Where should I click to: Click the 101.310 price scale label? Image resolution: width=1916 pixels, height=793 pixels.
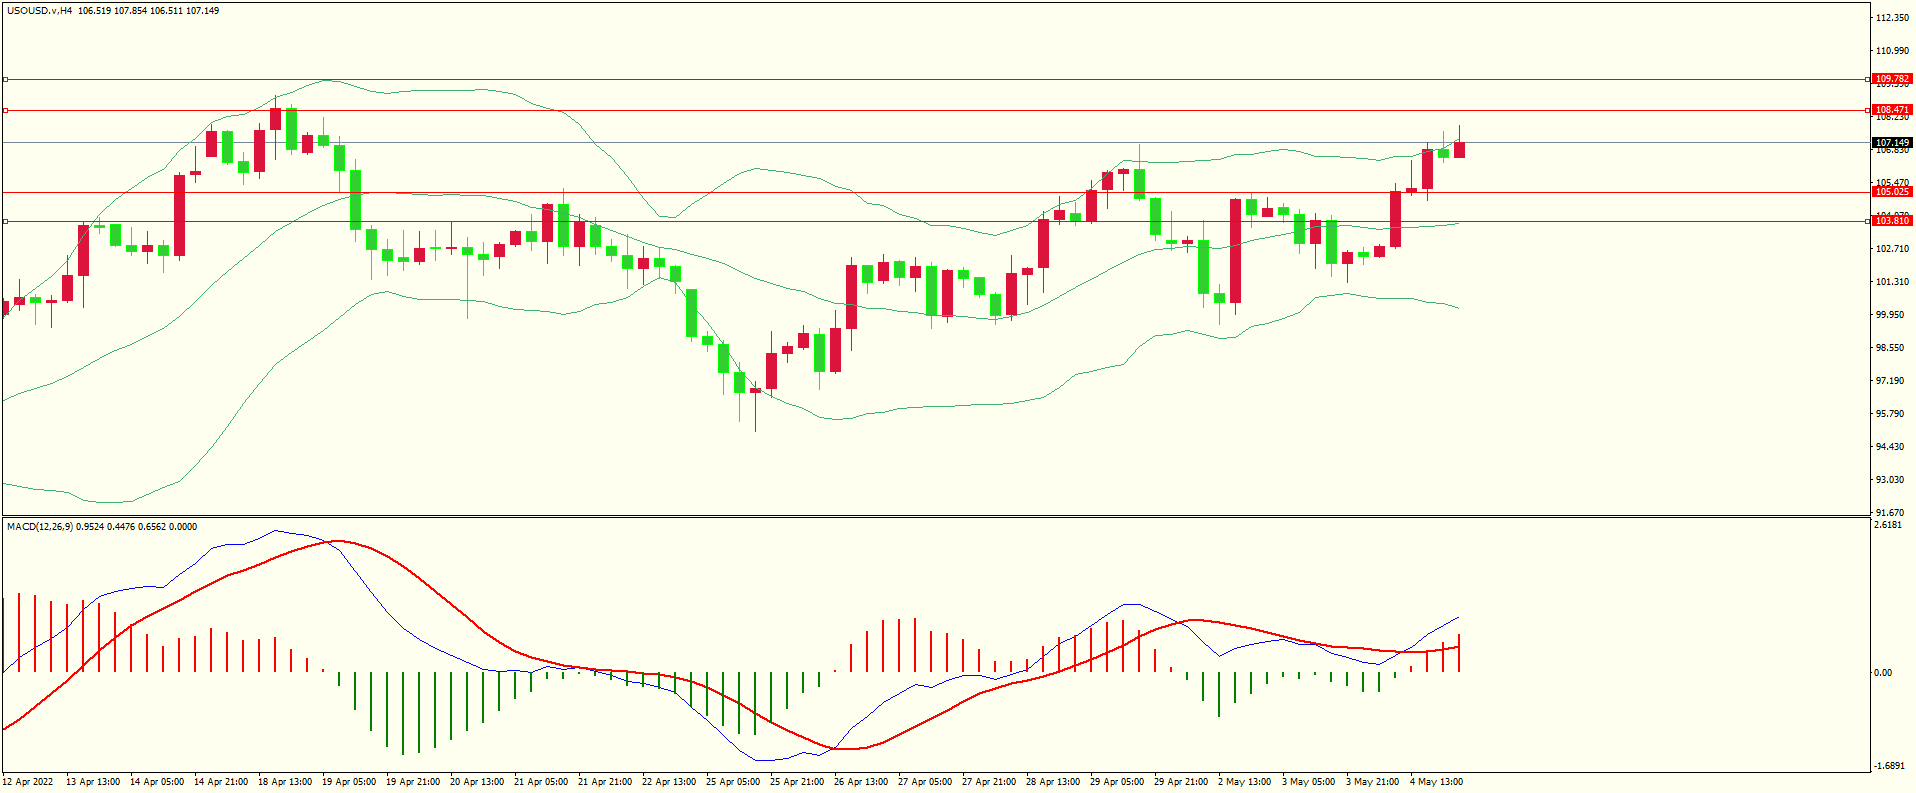pyautogui.click(x=1893, y=282)
